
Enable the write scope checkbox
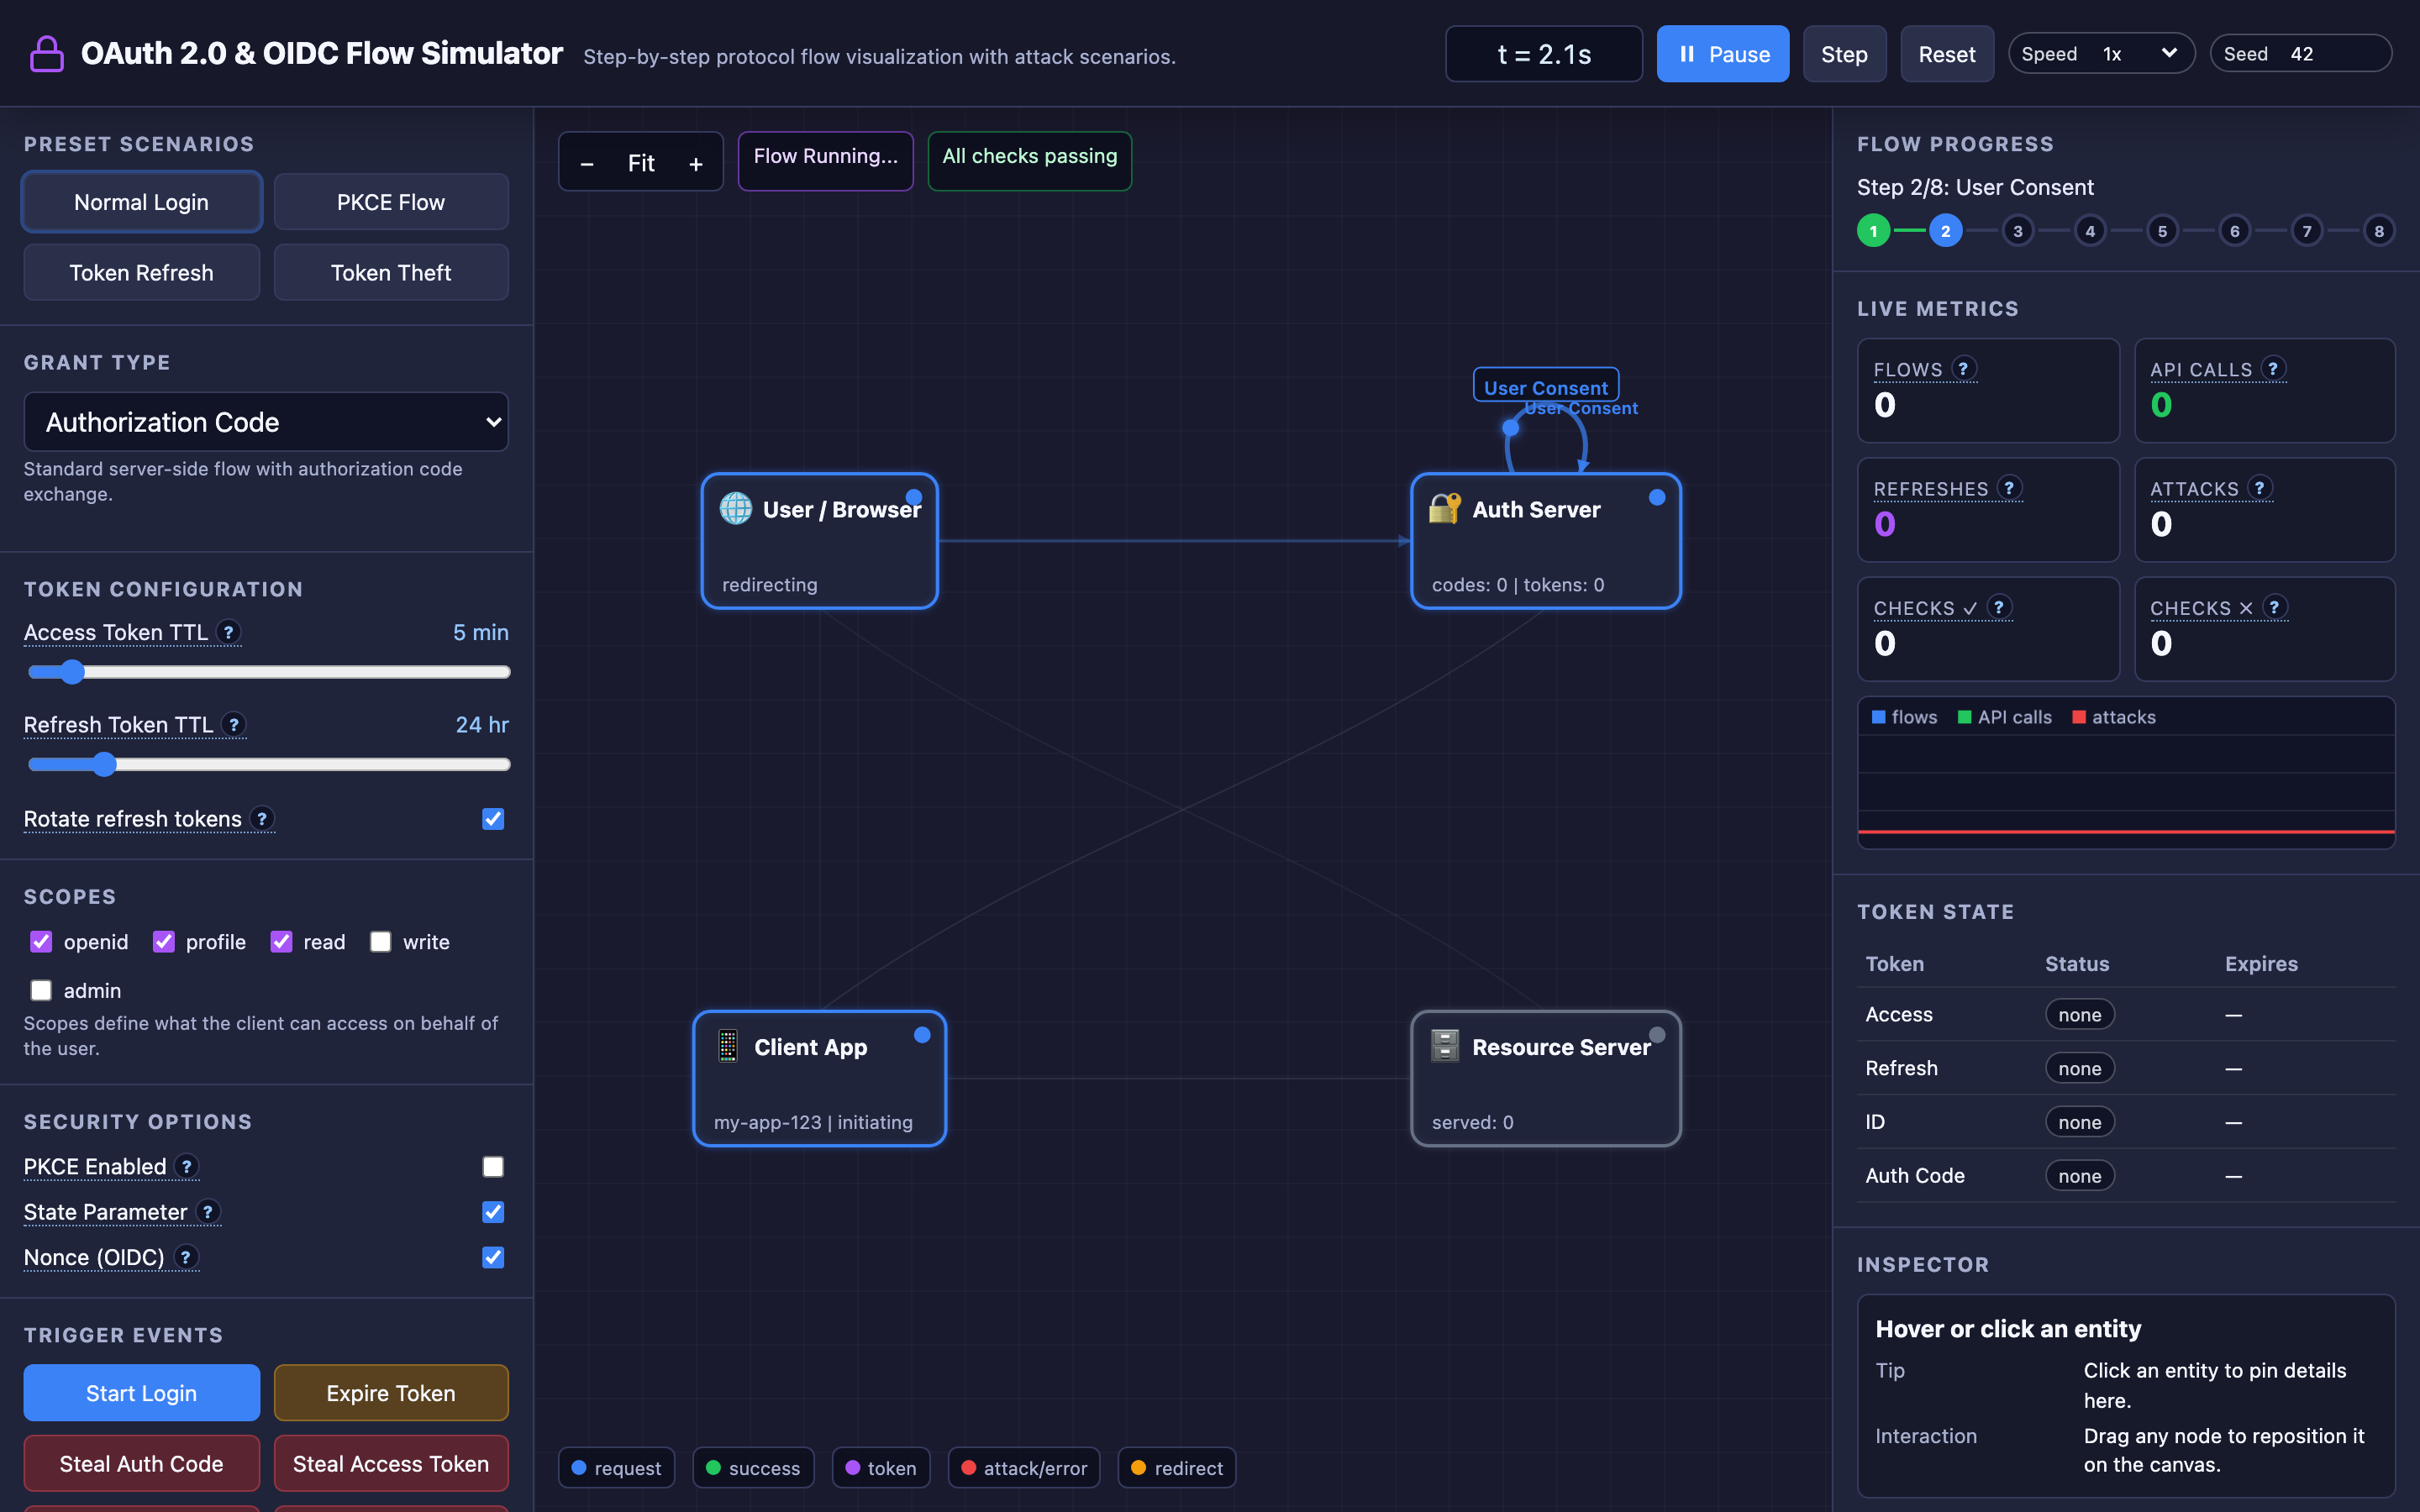click(x=380, y=941)
